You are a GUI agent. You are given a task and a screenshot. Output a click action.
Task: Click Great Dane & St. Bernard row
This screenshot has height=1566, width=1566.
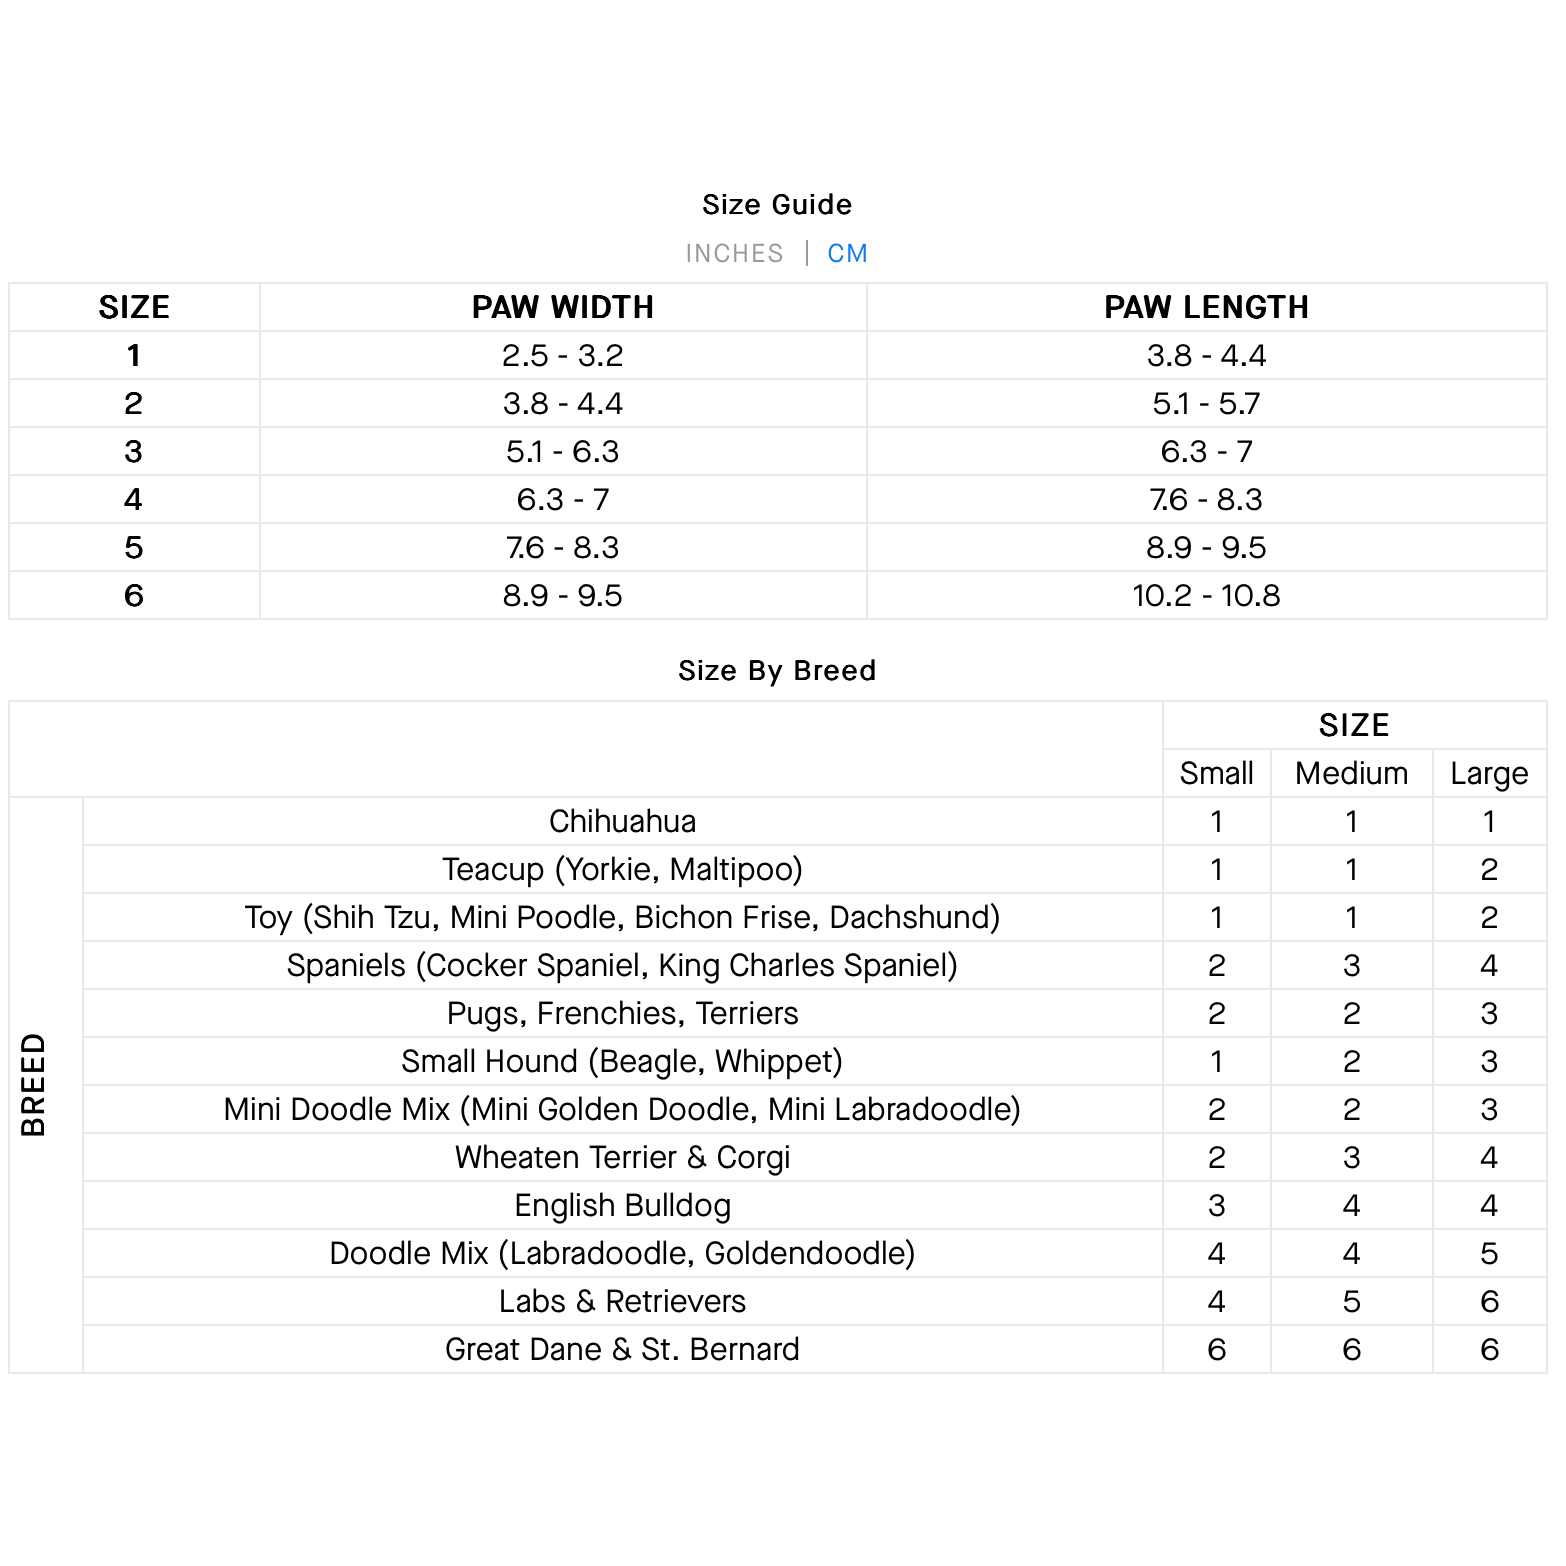622,1349
